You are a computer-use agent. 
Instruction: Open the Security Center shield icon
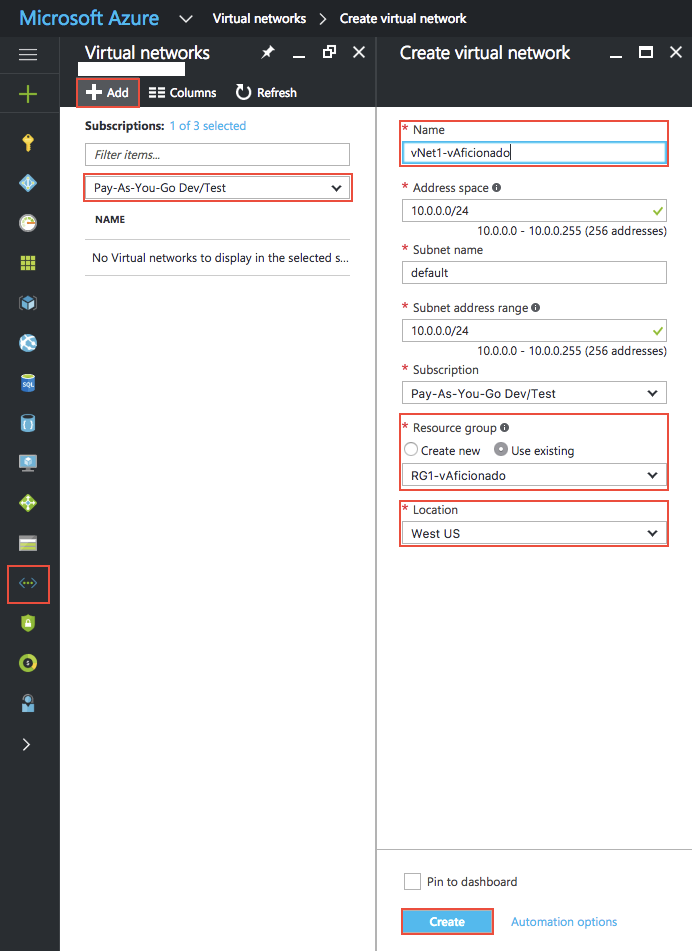28,623
